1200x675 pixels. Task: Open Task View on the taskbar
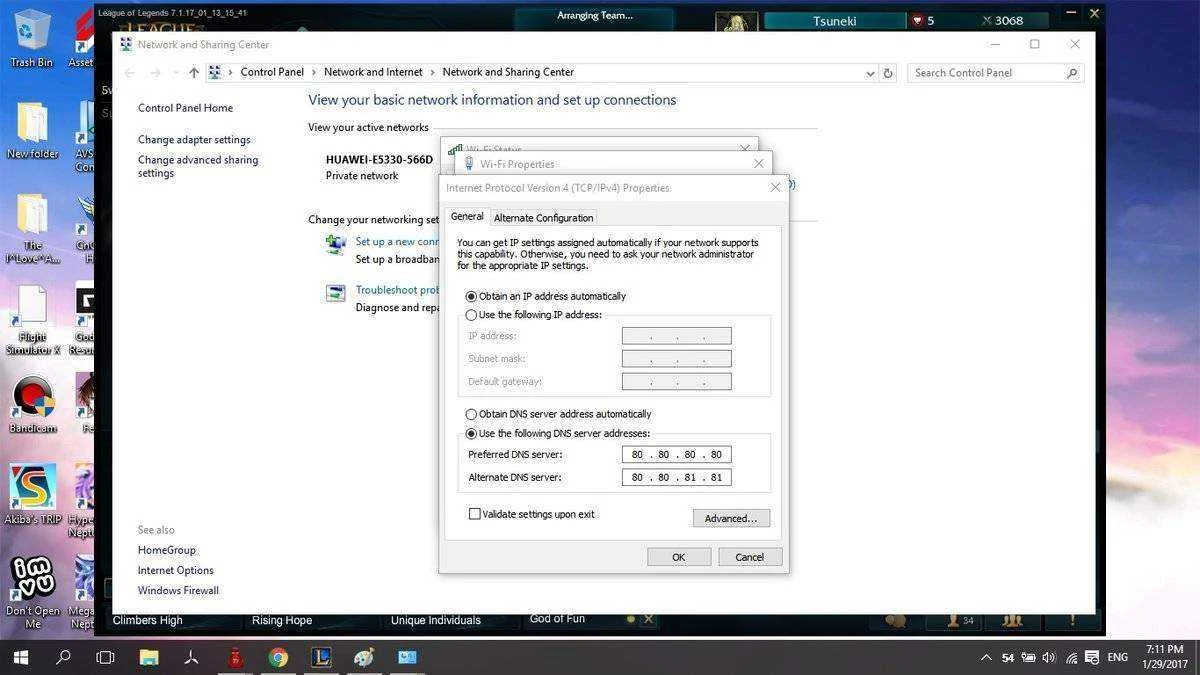(105, 657)
